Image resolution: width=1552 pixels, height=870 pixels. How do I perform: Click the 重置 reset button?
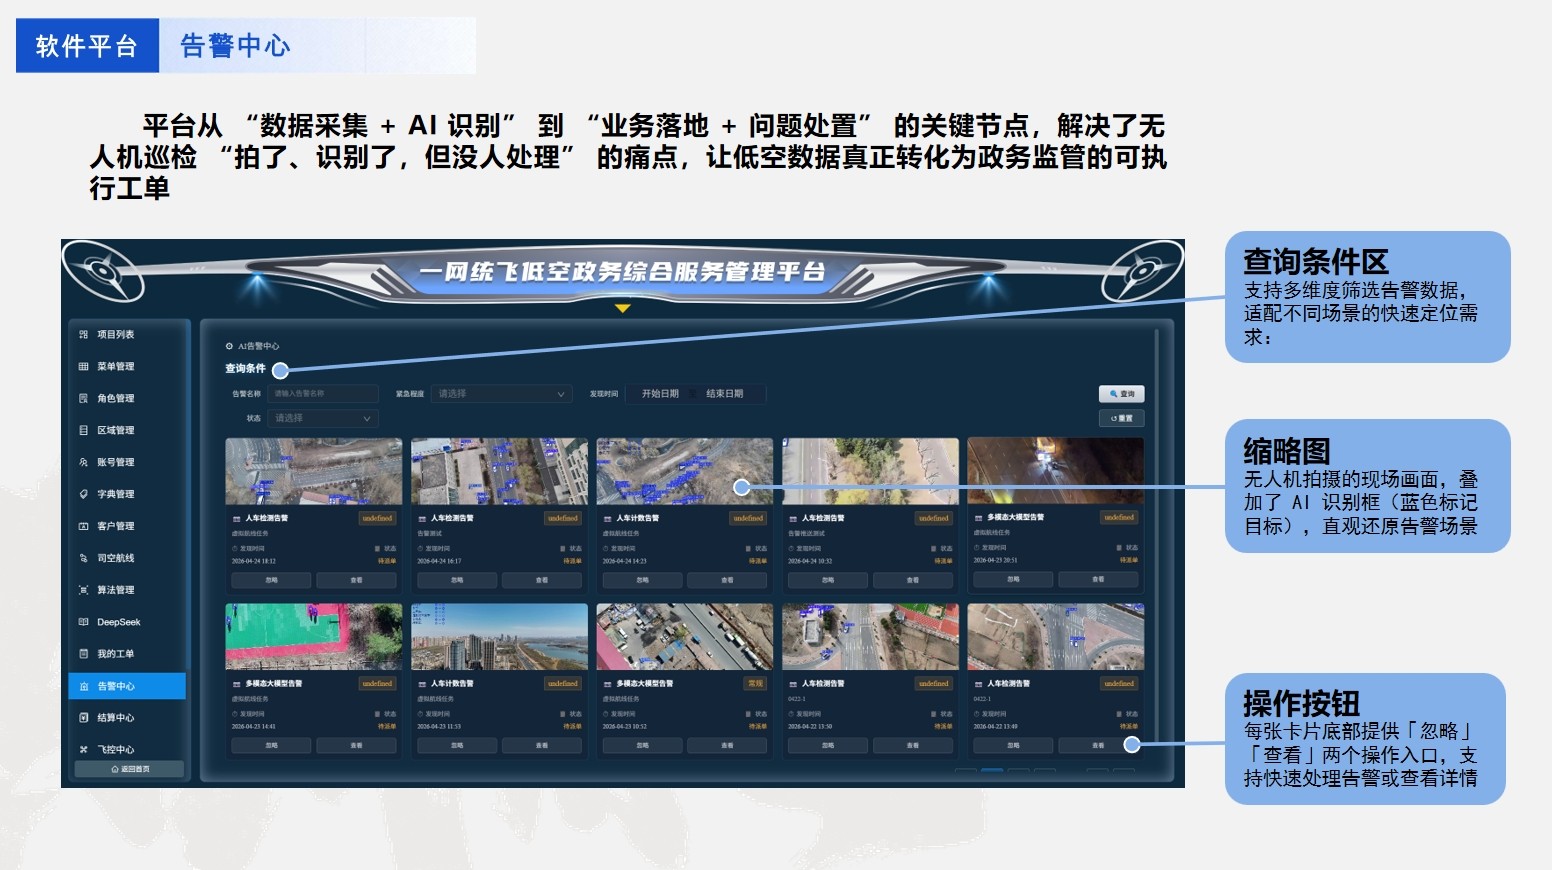(x=1121, y=418)
